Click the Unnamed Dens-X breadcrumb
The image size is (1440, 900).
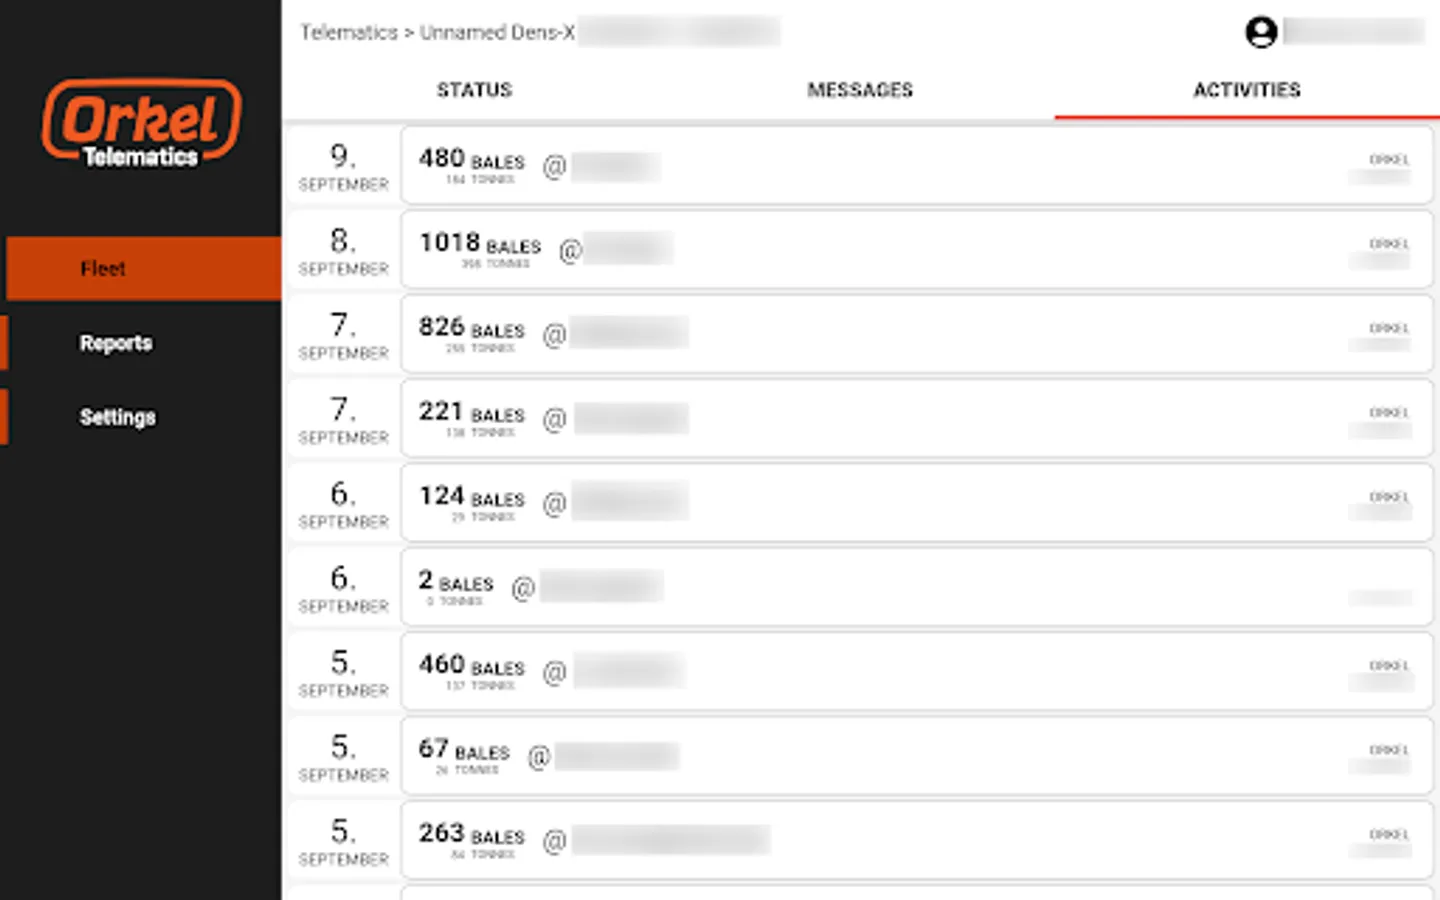497,33
